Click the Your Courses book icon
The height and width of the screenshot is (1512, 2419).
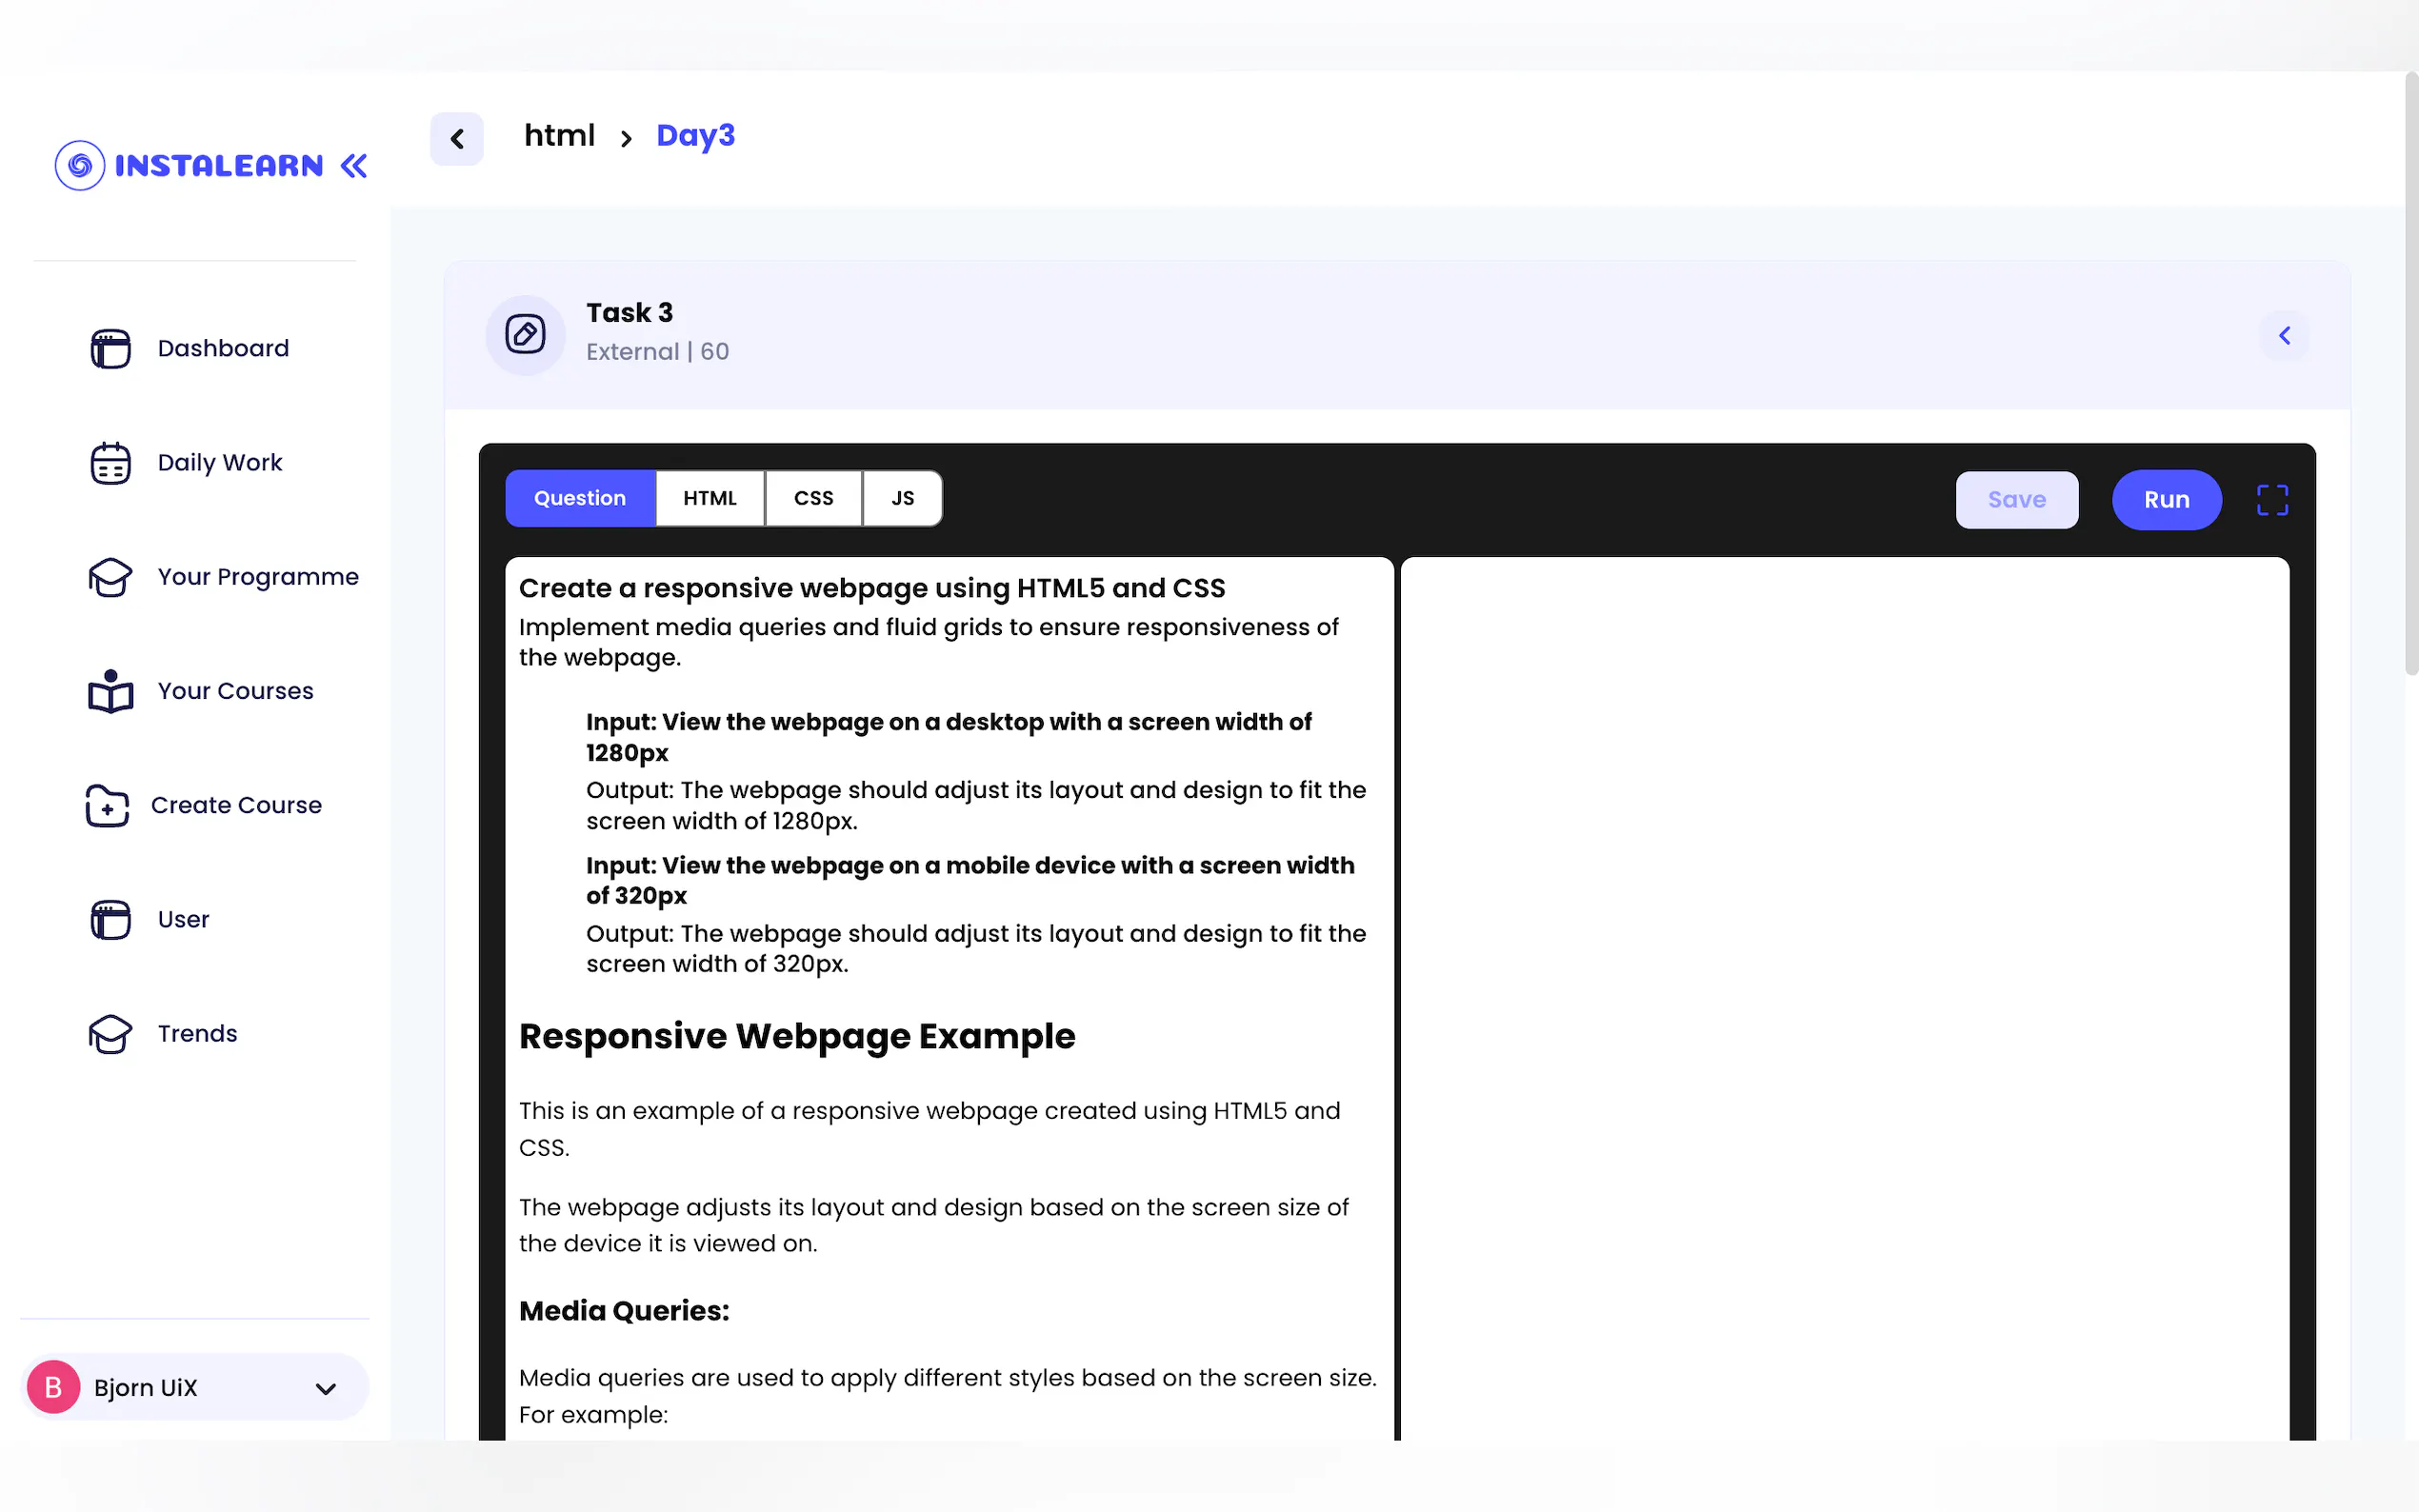[x=110, y=691]
